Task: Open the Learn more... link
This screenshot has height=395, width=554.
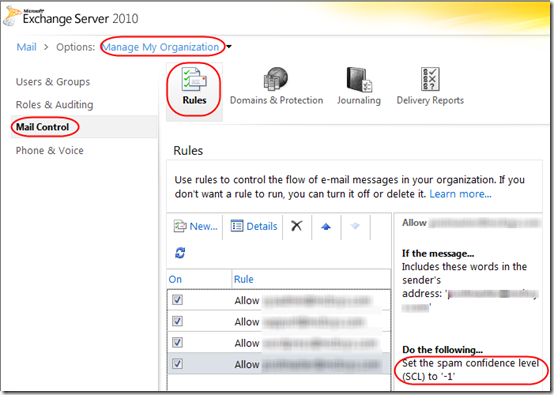Action: pyautogui.click(x=460, y=194)
